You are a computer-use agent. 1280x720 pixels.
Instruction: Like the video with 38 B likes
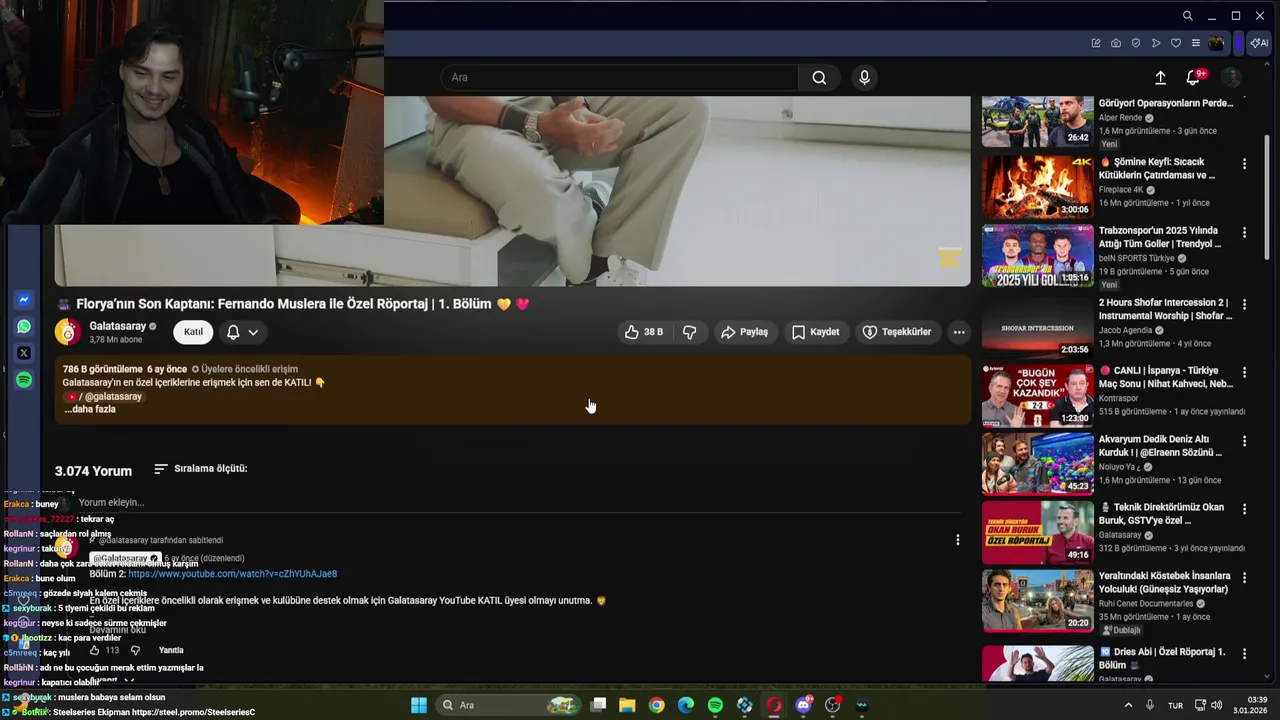[x=644, y=332]
